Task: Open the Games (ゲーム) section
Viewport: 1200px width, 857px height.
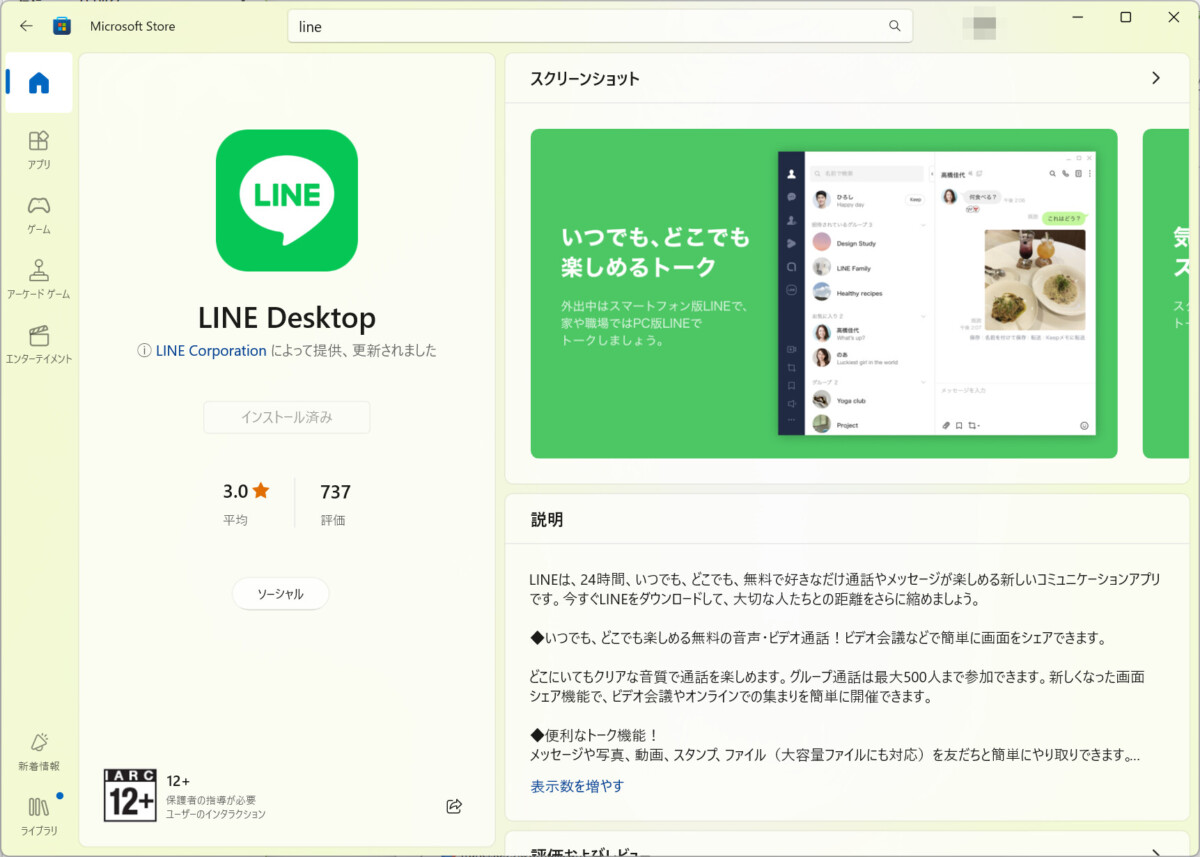Action: (39, 214)
